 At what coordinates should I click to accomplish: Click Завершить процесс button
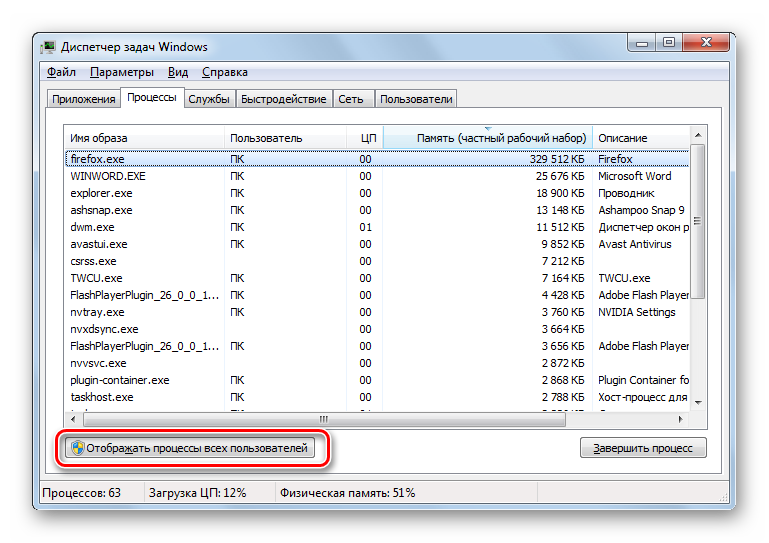pyautogui.click(x=643, y=448)
